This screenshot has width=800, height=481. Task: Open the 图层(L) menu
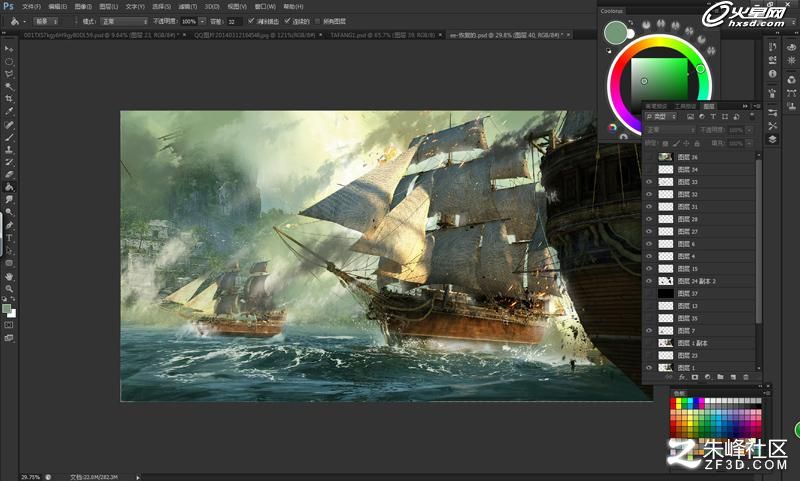[x=108, y=7]
